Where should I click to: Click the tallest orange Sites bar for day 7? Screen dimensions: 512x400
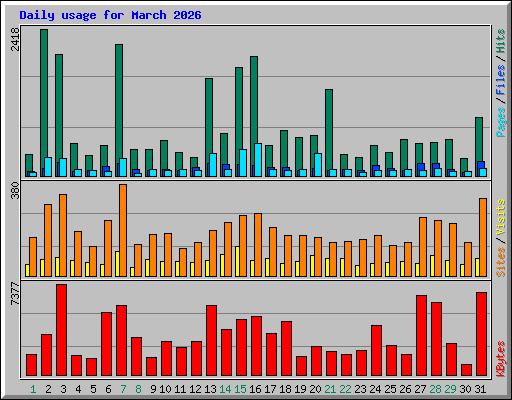(x=123, y=230)
